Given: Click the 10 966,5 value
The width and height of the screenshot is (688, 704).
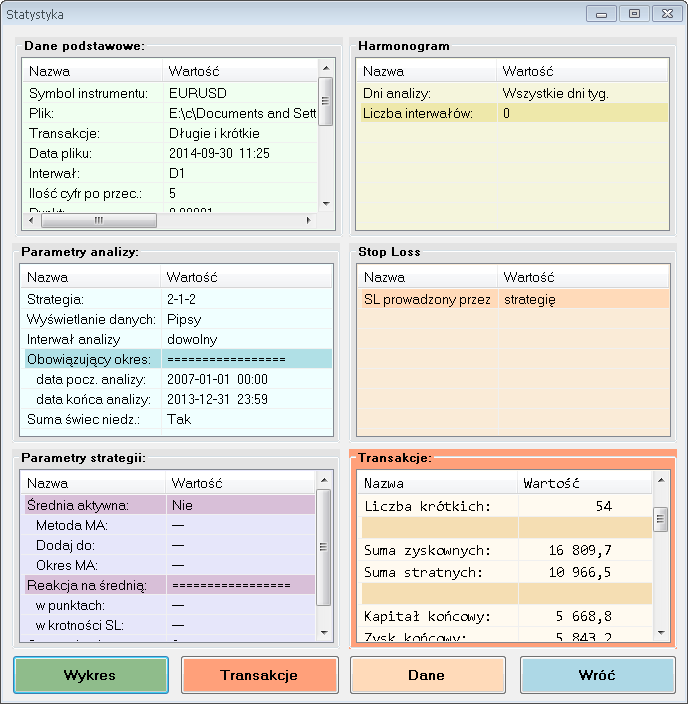Looking at the screenshot, I should (x=580, y=572).
